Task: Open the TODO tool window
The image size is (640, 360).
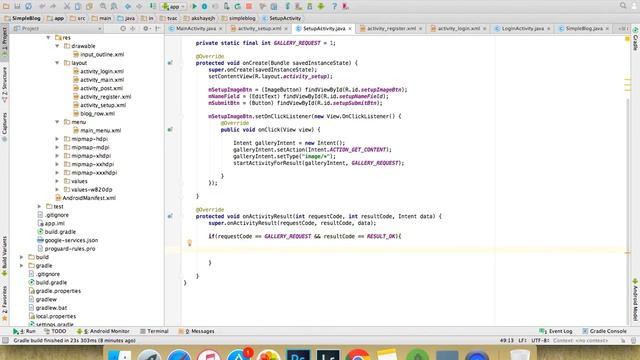Action: click(55, 331)
